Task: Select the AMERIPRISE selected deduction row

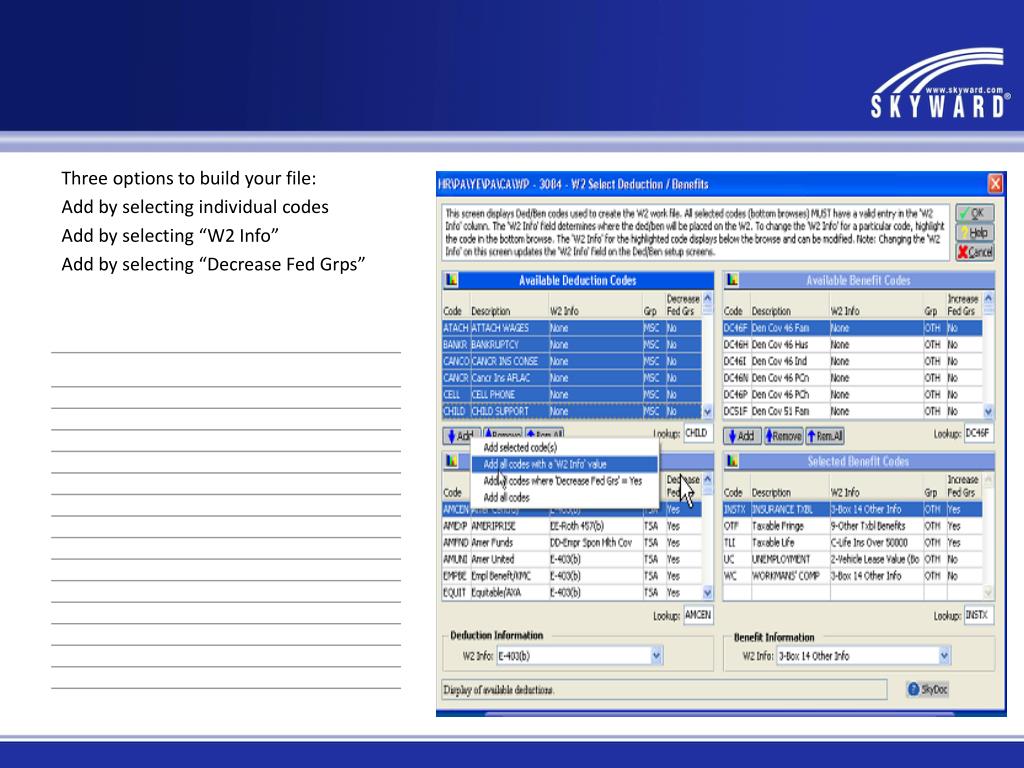Action: [572, 526]
